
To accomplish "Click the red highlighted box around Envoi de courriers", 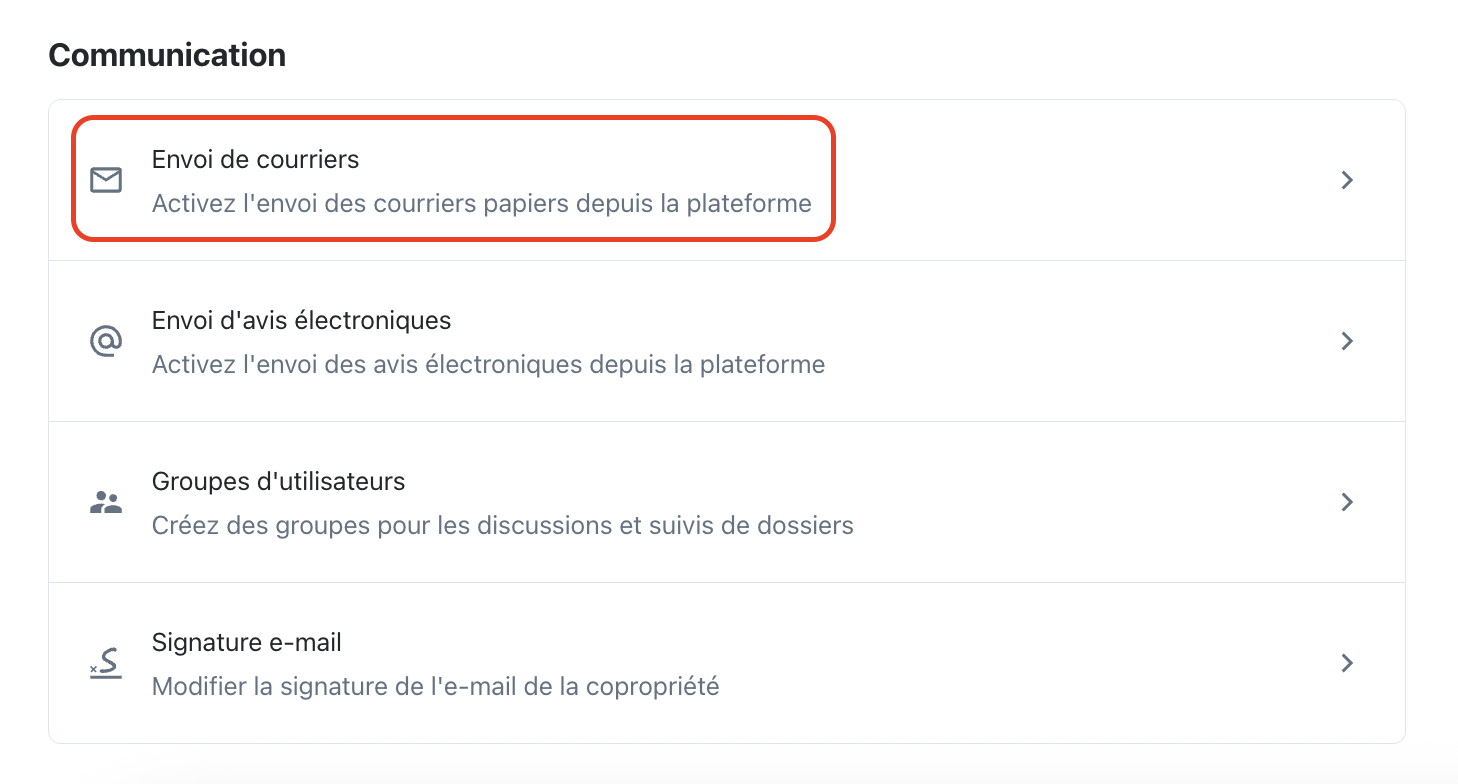I will pos(452,180).
